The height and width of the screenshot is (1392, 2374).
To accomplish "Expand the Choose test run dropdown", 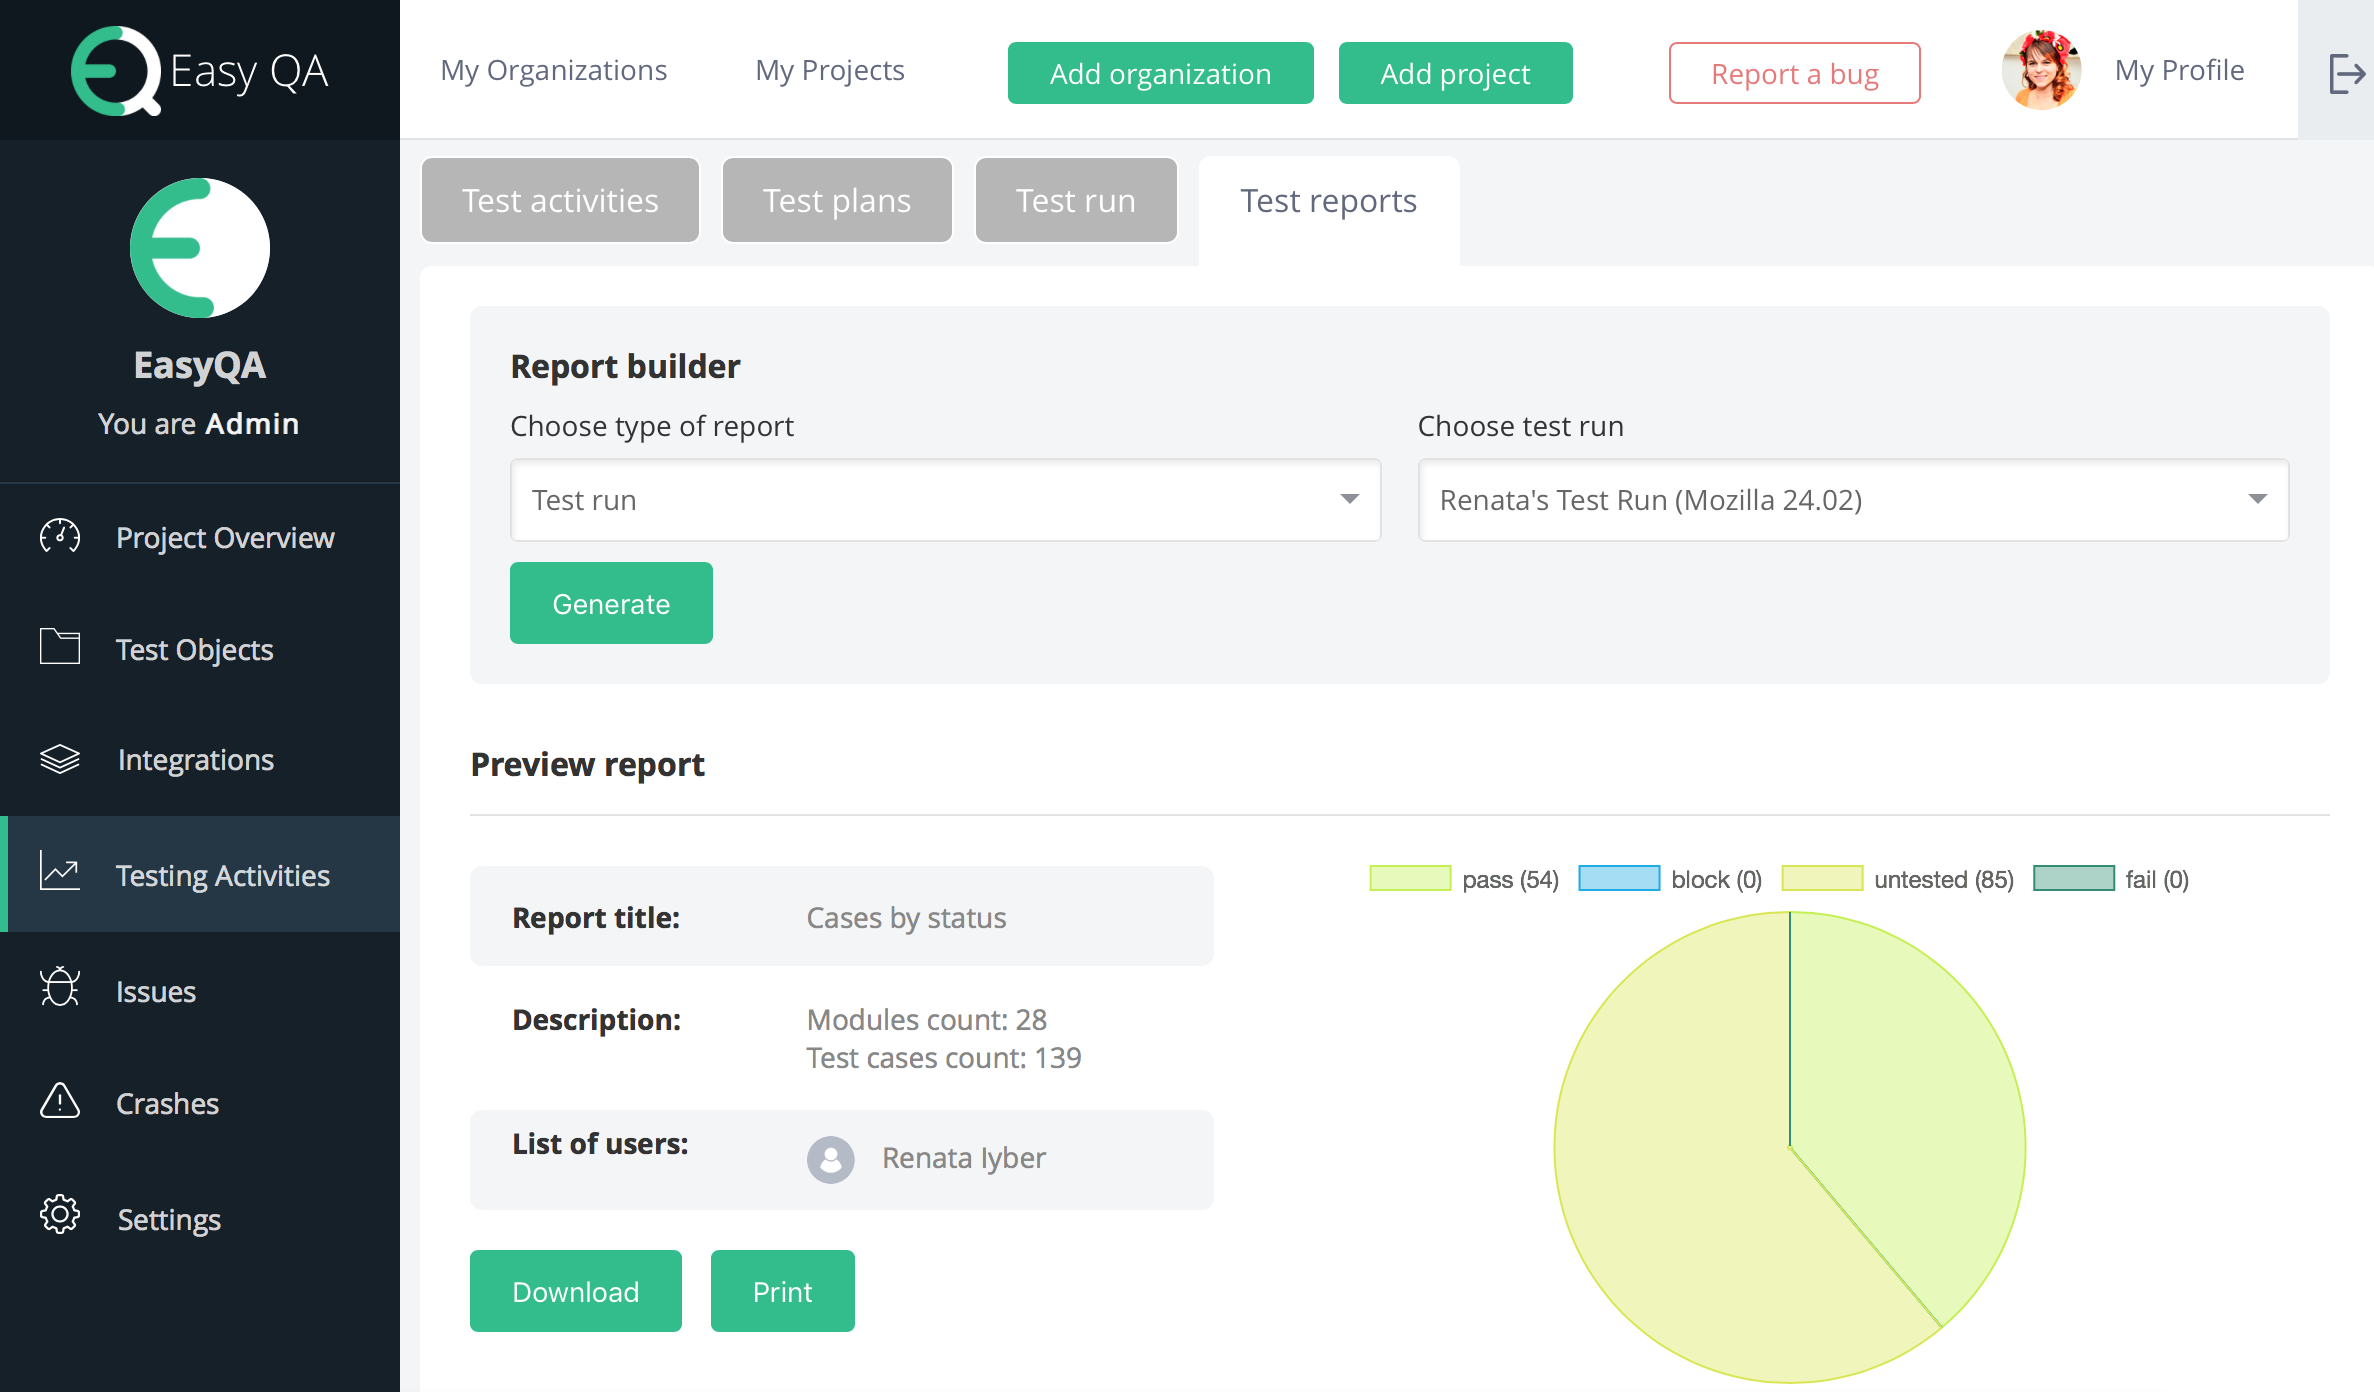I will pos(1853,500).
